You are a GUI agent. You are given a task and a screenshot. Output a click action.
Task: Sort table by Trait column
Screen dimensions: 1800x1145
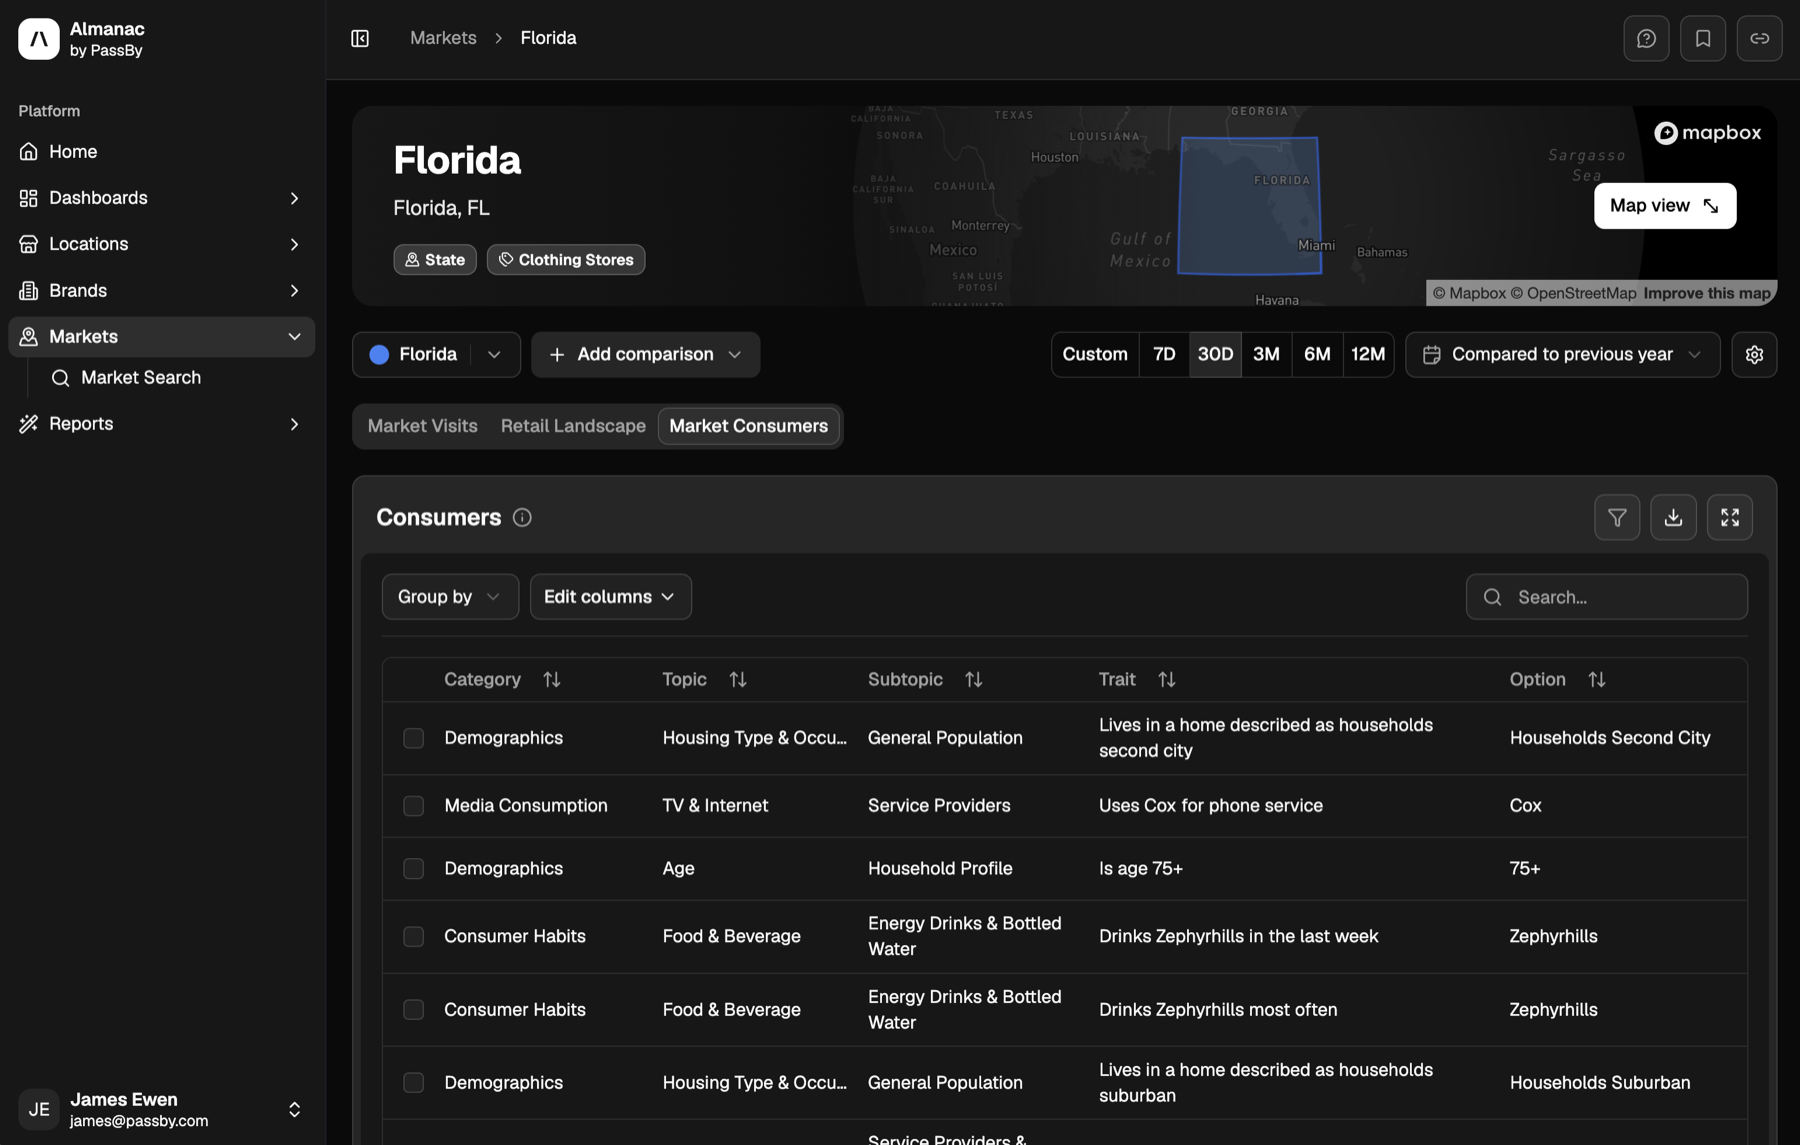click(1166, 680)
